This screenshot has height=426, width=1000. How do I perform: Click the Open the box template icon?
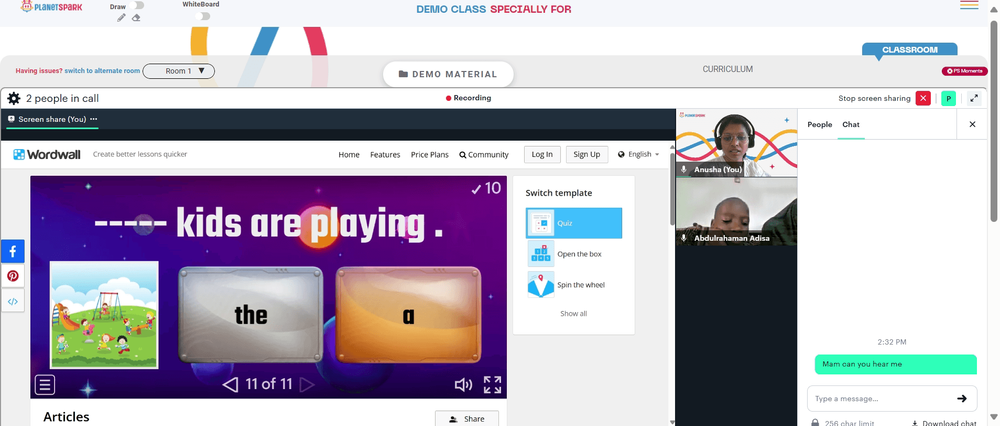(540, 254)
